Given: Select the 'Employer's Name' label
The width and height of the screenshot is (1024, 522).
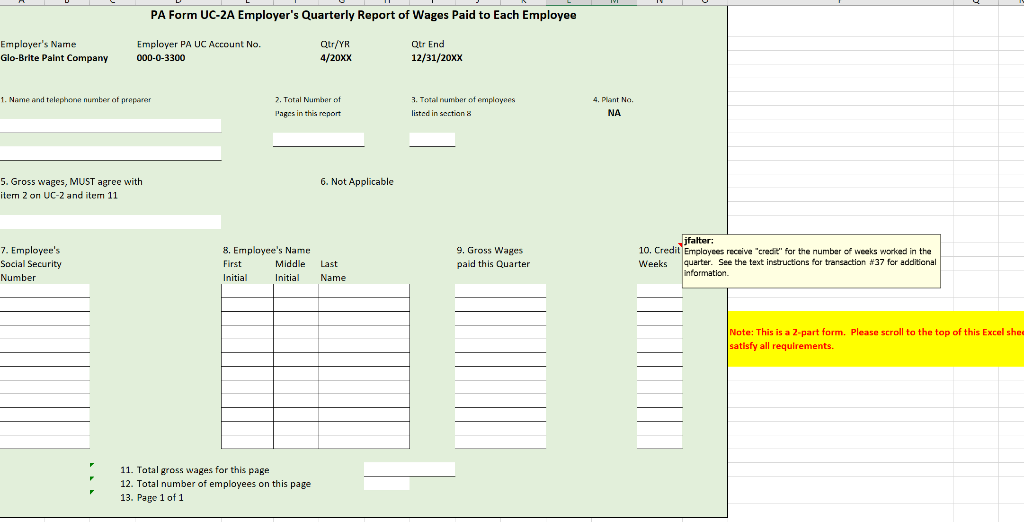Looking at the screenshot, I should pyautogui.click(x=38, y=44).
